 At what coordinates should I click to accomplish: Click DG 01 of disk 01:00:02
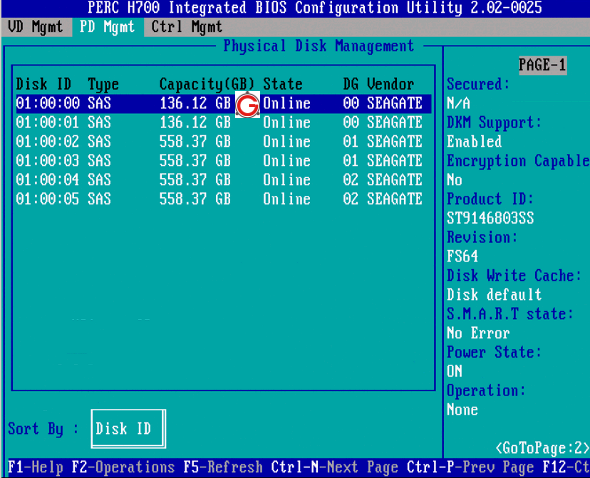click(351, 142)
